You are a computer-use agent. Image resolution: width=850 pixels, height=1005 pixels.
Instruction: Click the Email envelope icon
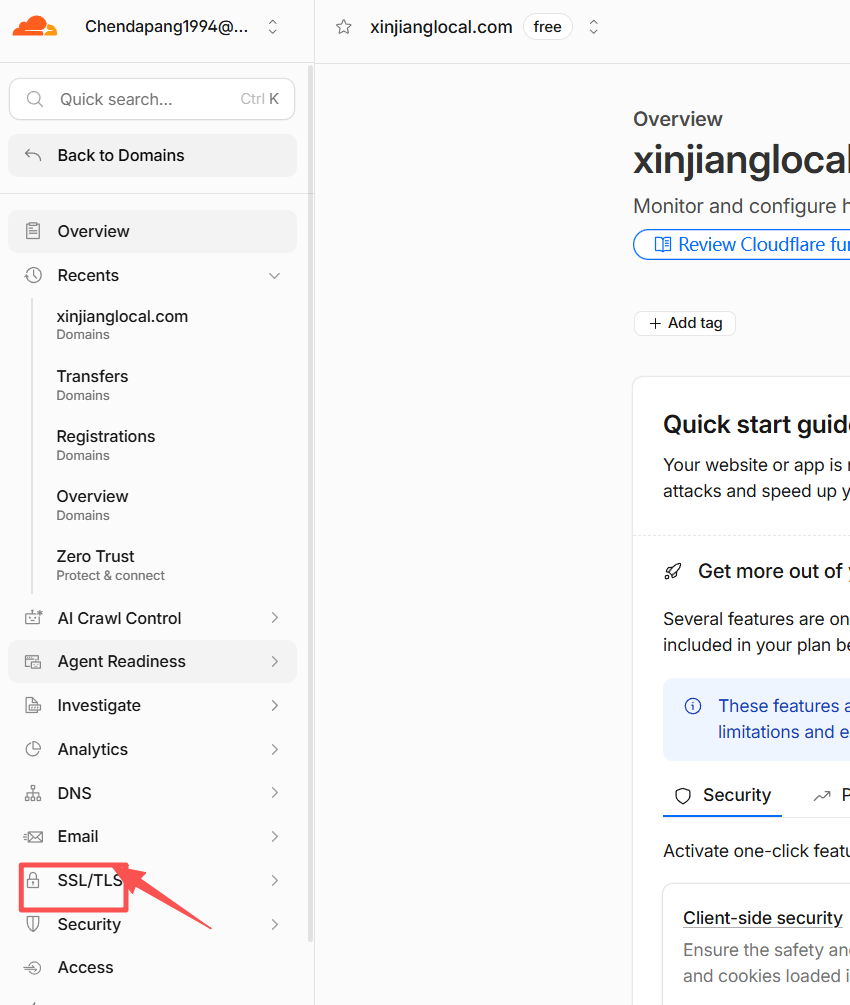click(x=33, y=836)
